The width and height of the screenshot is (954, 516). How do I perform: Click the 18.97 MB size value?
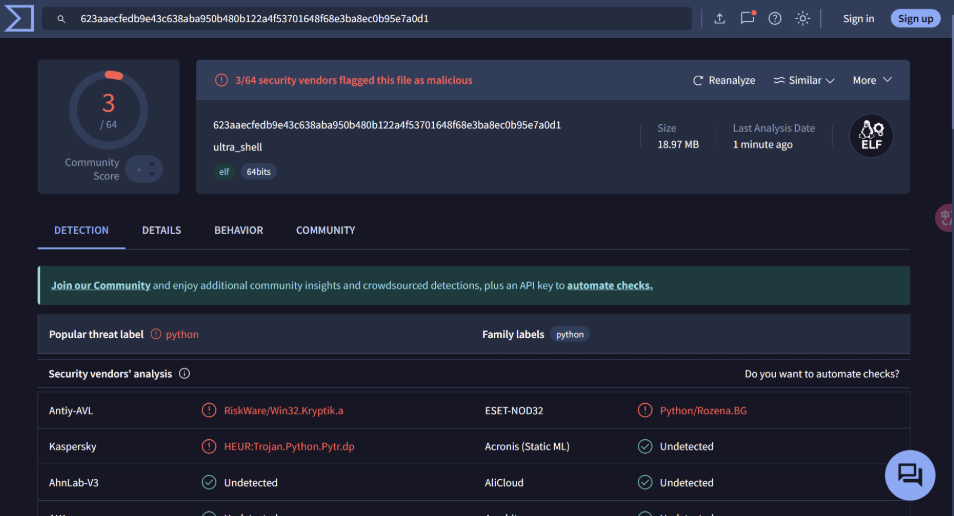pyautogui.click(x=678, y=145)
